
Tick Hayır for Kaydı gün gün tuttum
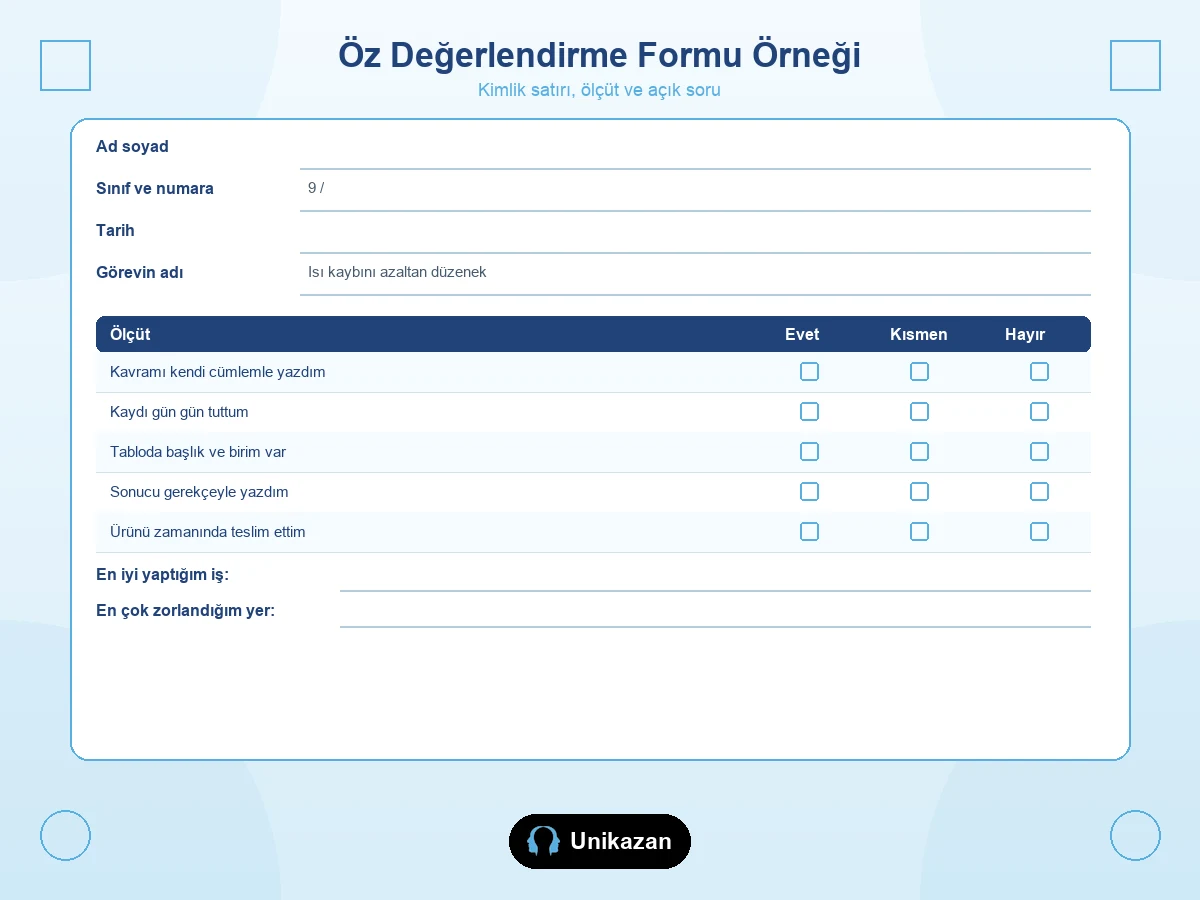coord(1039,412)
